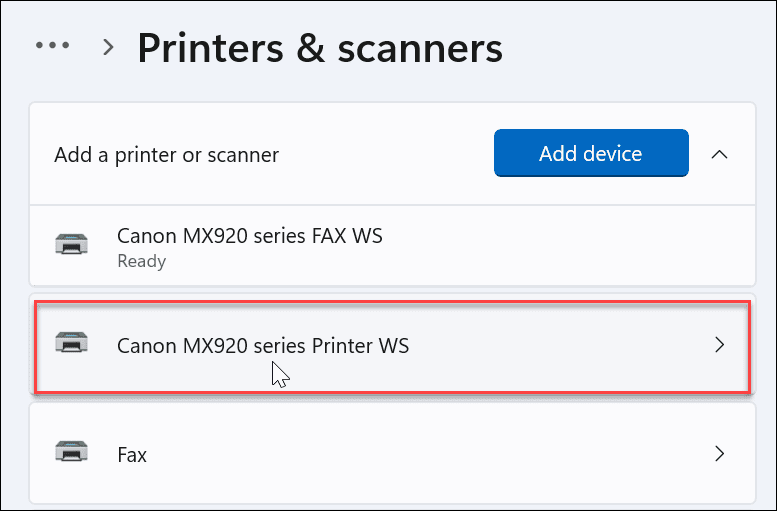Select the Canon MX920 series FAX WS name
777x511 pixels.
(x=250, y=236)
